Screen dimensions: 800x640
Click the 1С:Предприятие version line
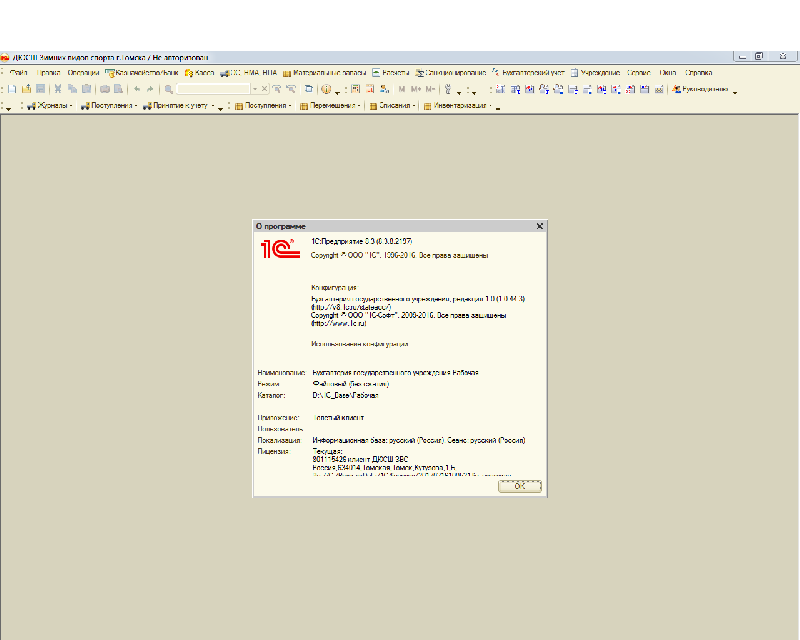pyautogui.click(x=361, y=241)
